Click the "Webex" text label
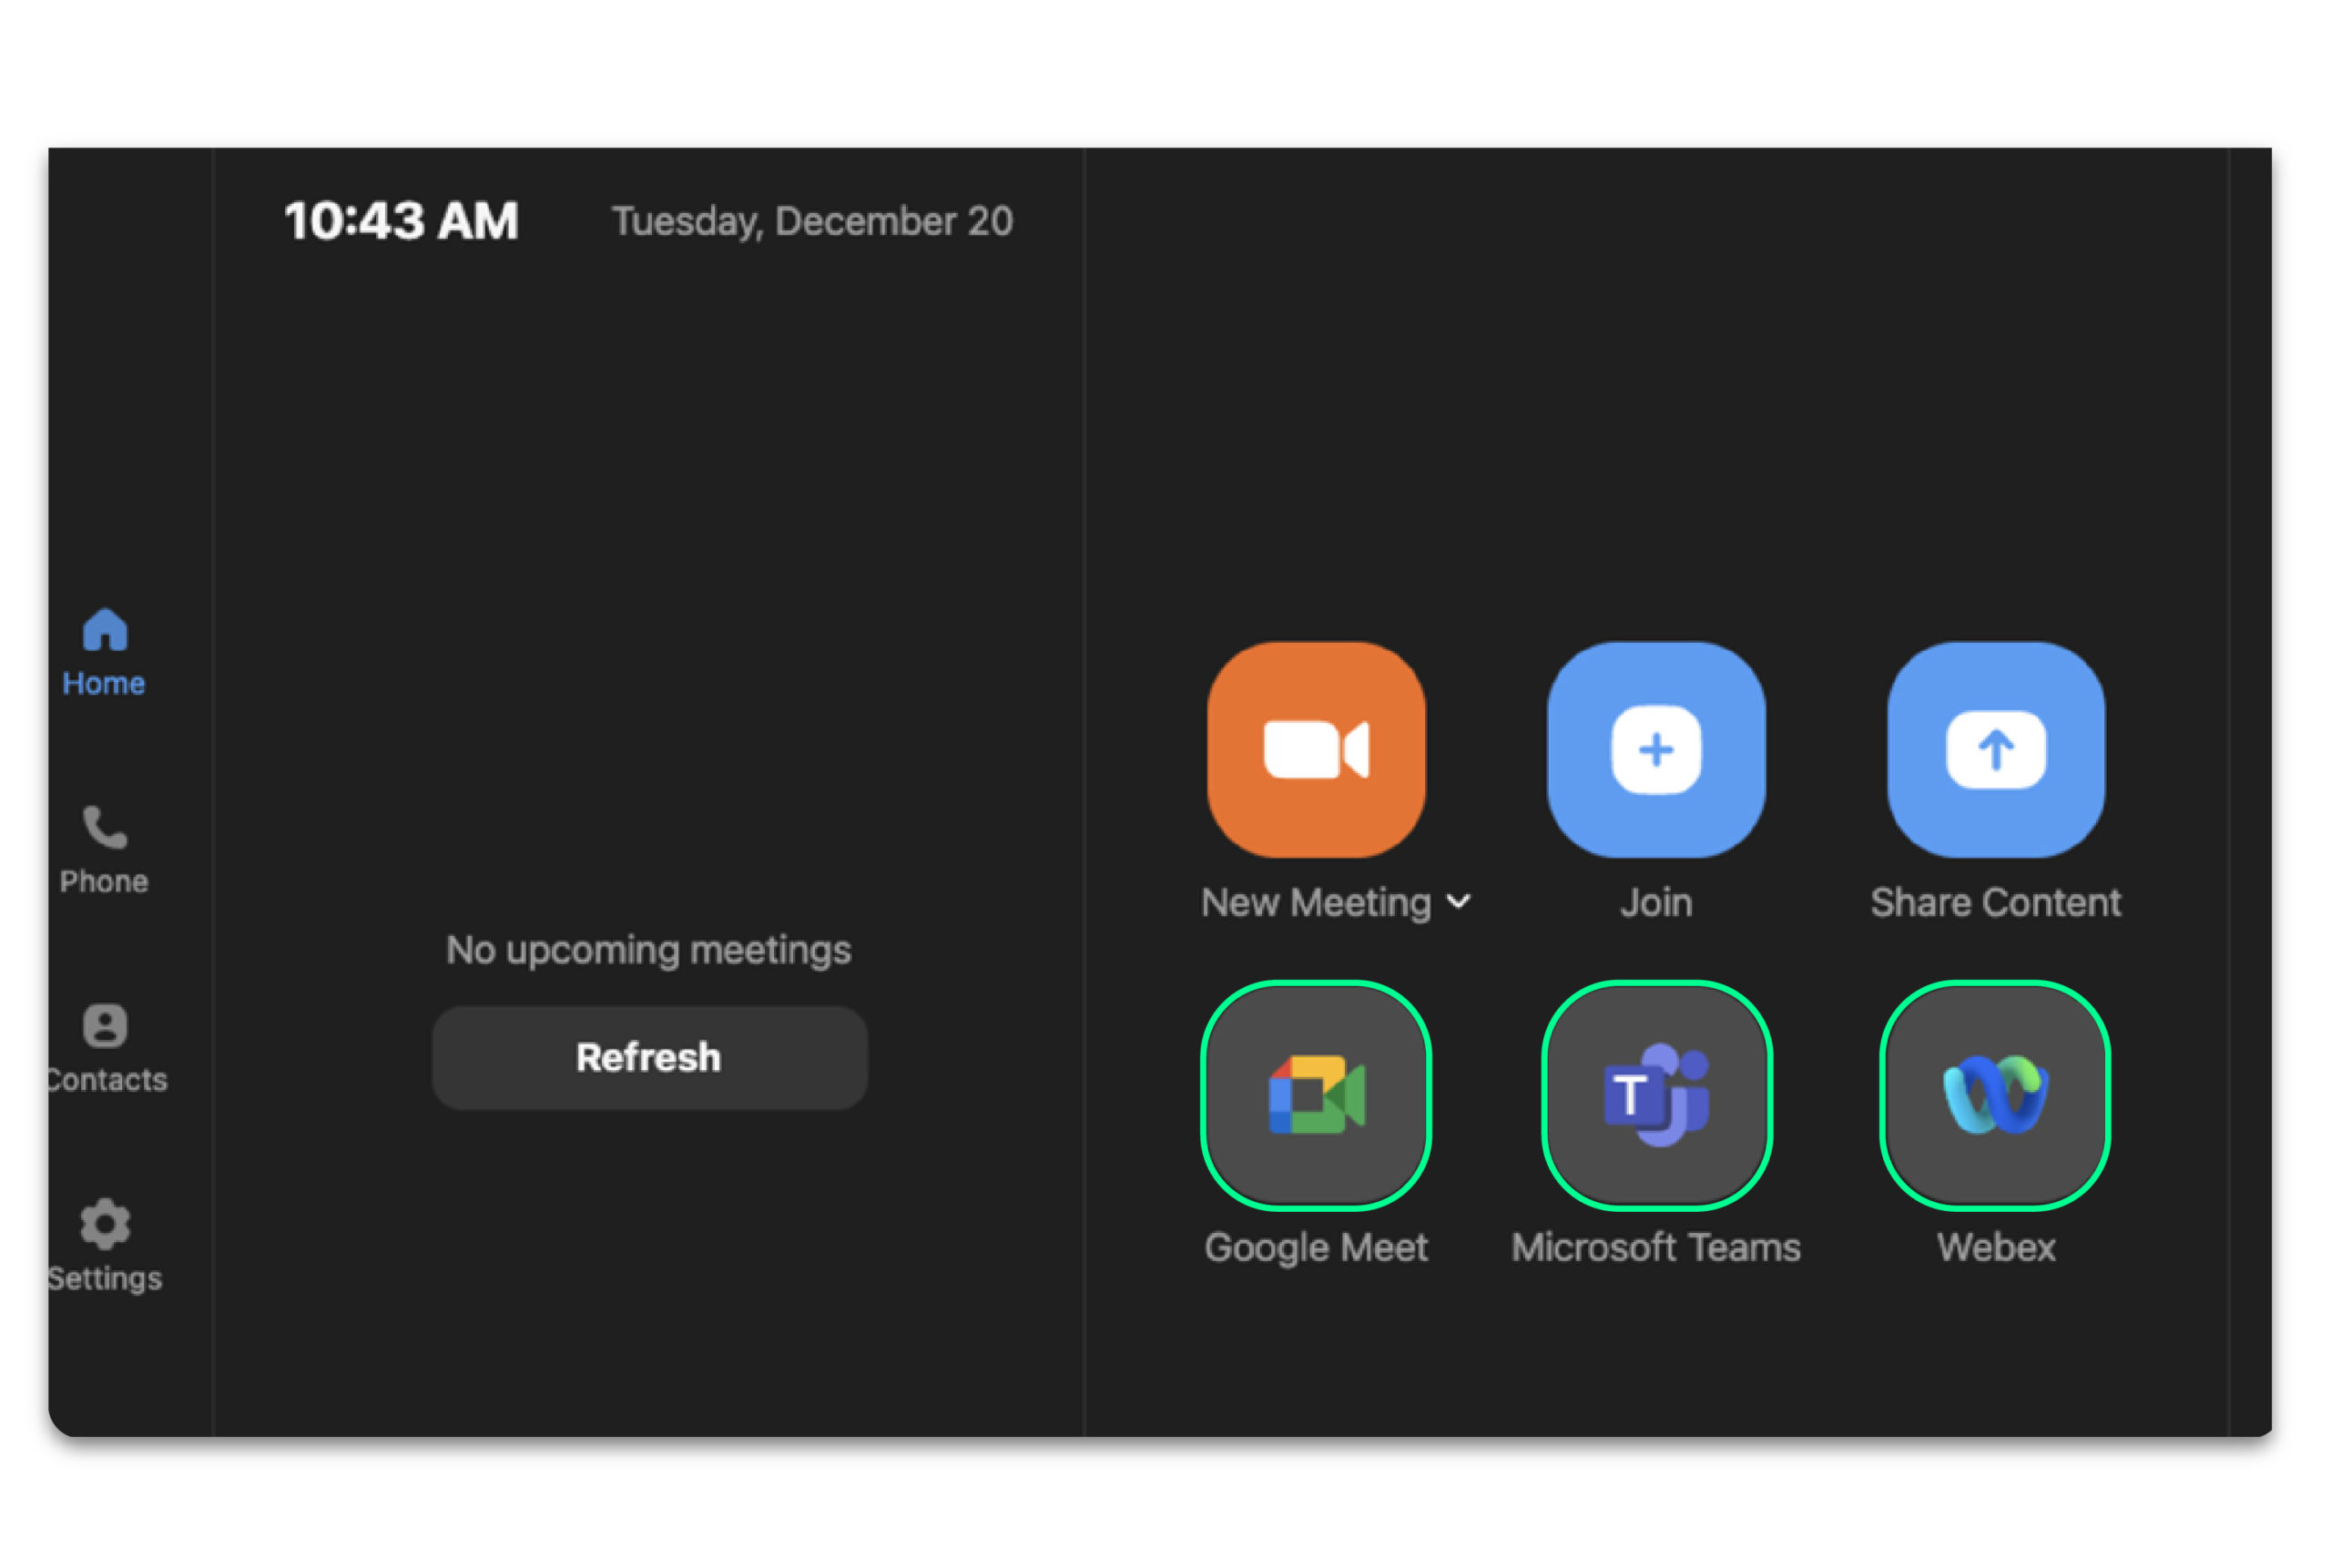The width and height of the screenshot is (2331, 1568). (x=1996, y=1248)
